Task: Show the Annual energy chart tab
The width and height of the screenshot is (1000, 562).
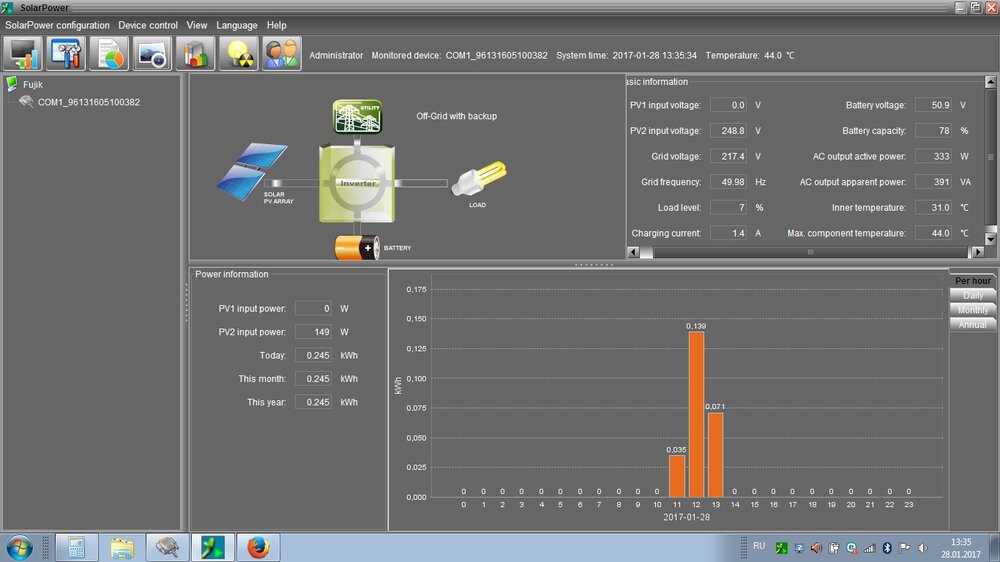Action: (972, 324)
